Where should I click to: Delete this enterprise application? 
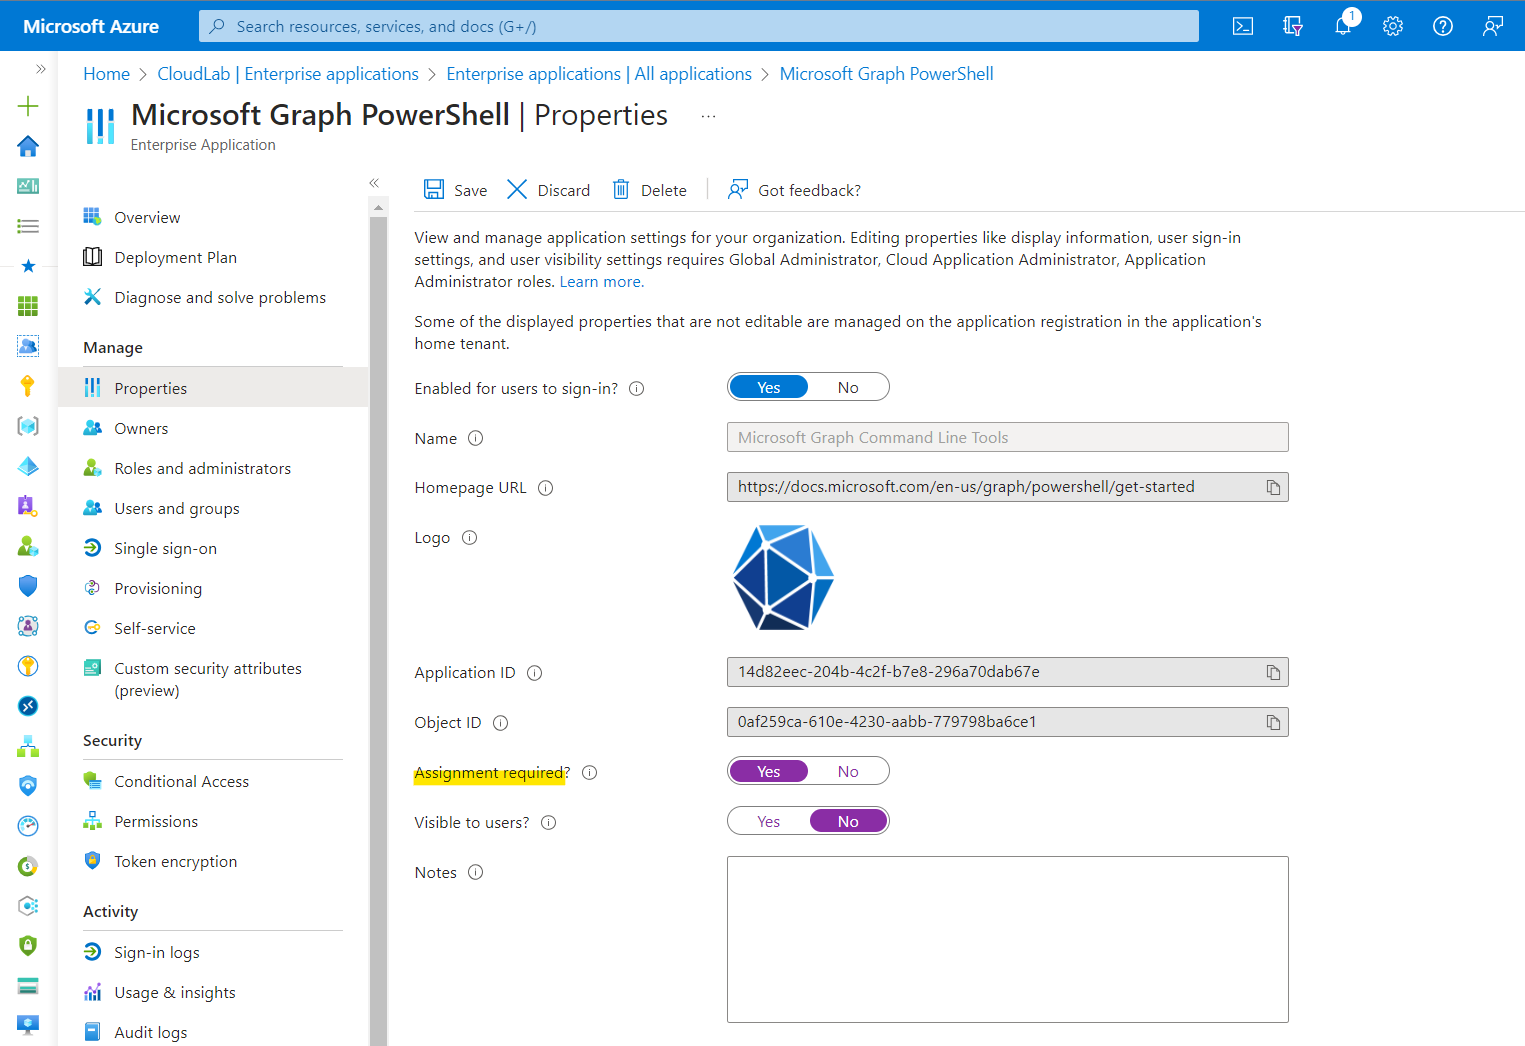[649, 190]
